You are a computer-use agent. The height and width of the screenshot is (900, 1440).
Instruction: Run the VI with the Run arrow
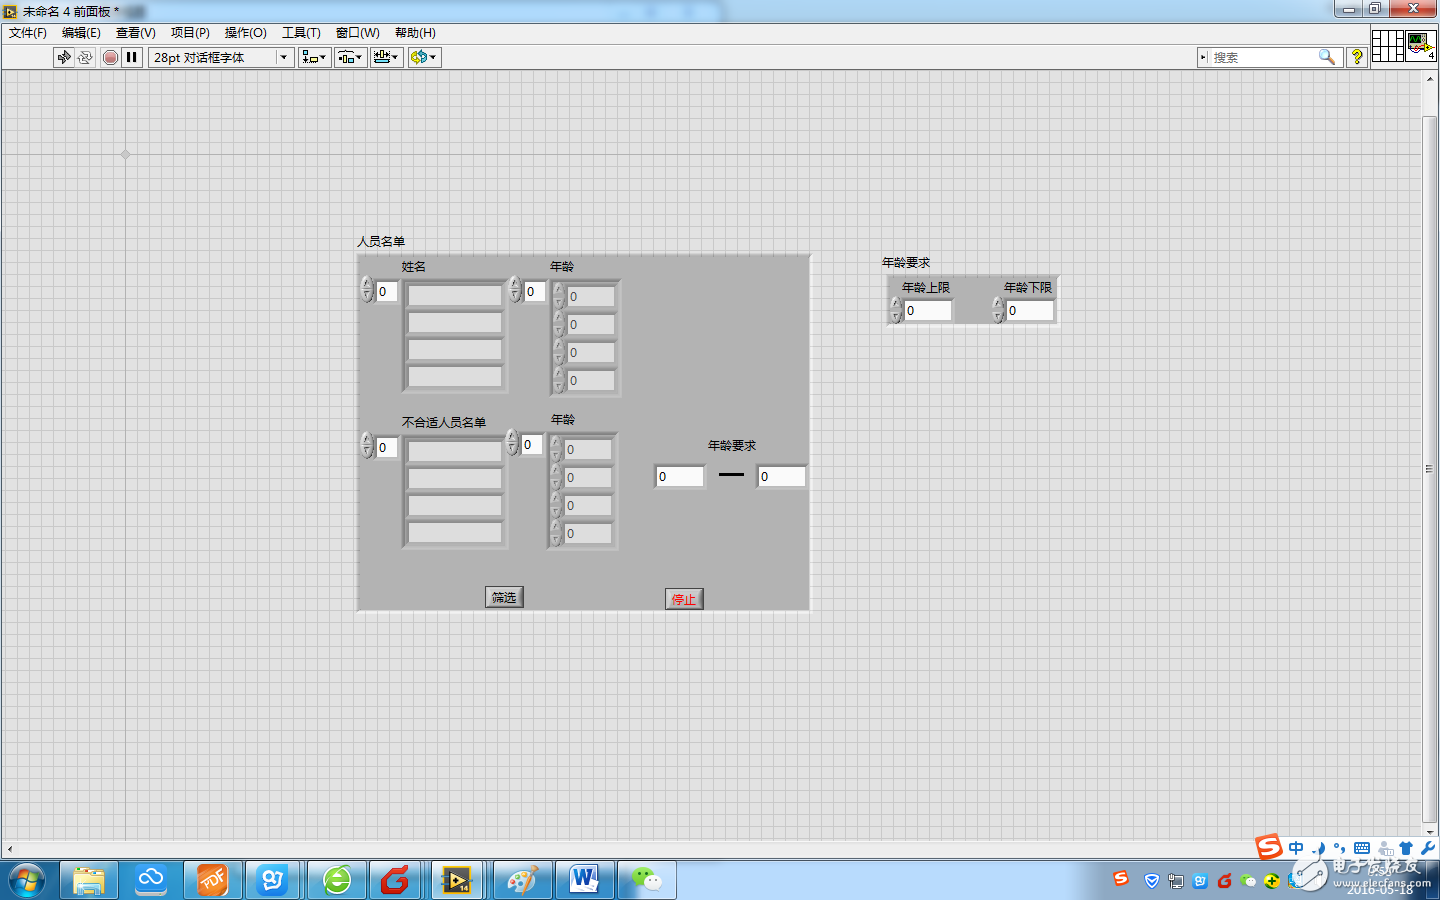coord(64,57)
